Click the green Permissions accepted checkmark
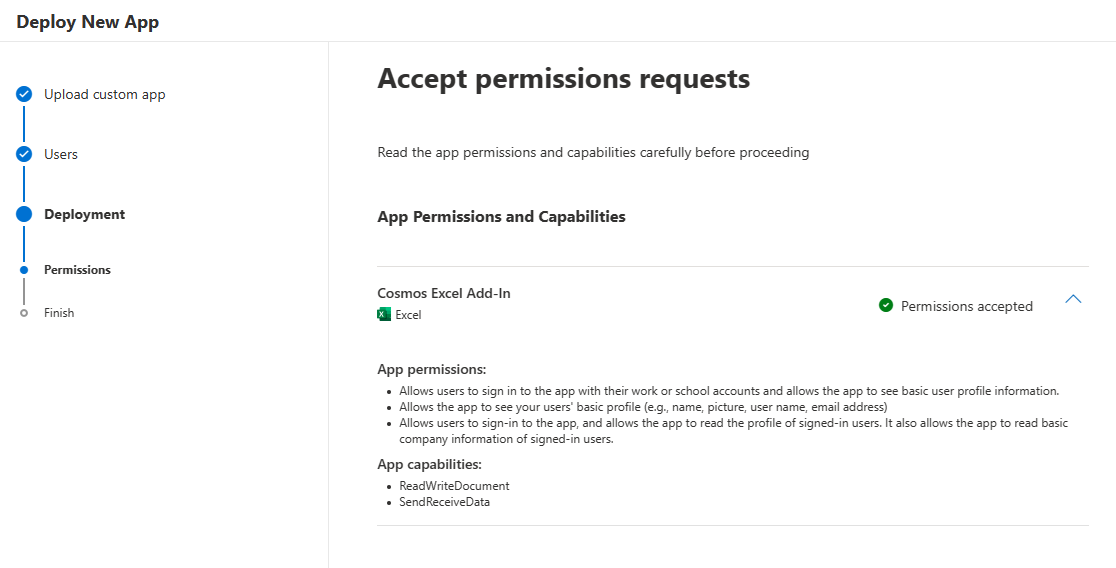This screenshot has width=1116, height=568. [885, 305]
